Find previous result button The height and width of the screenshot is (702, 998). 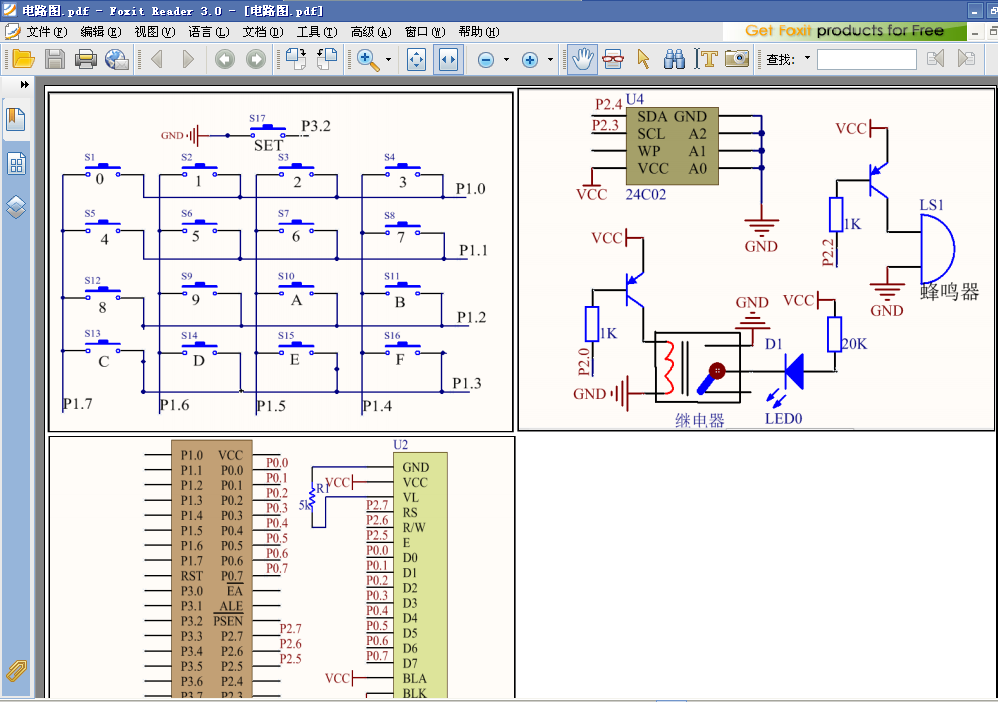point(935,59)
